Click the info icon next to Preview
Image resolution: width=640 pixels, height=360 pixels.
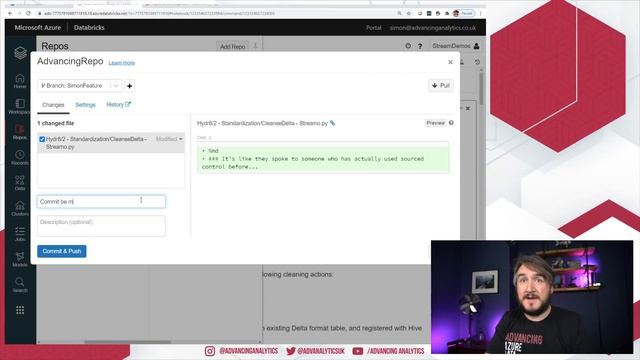point(451,122)
